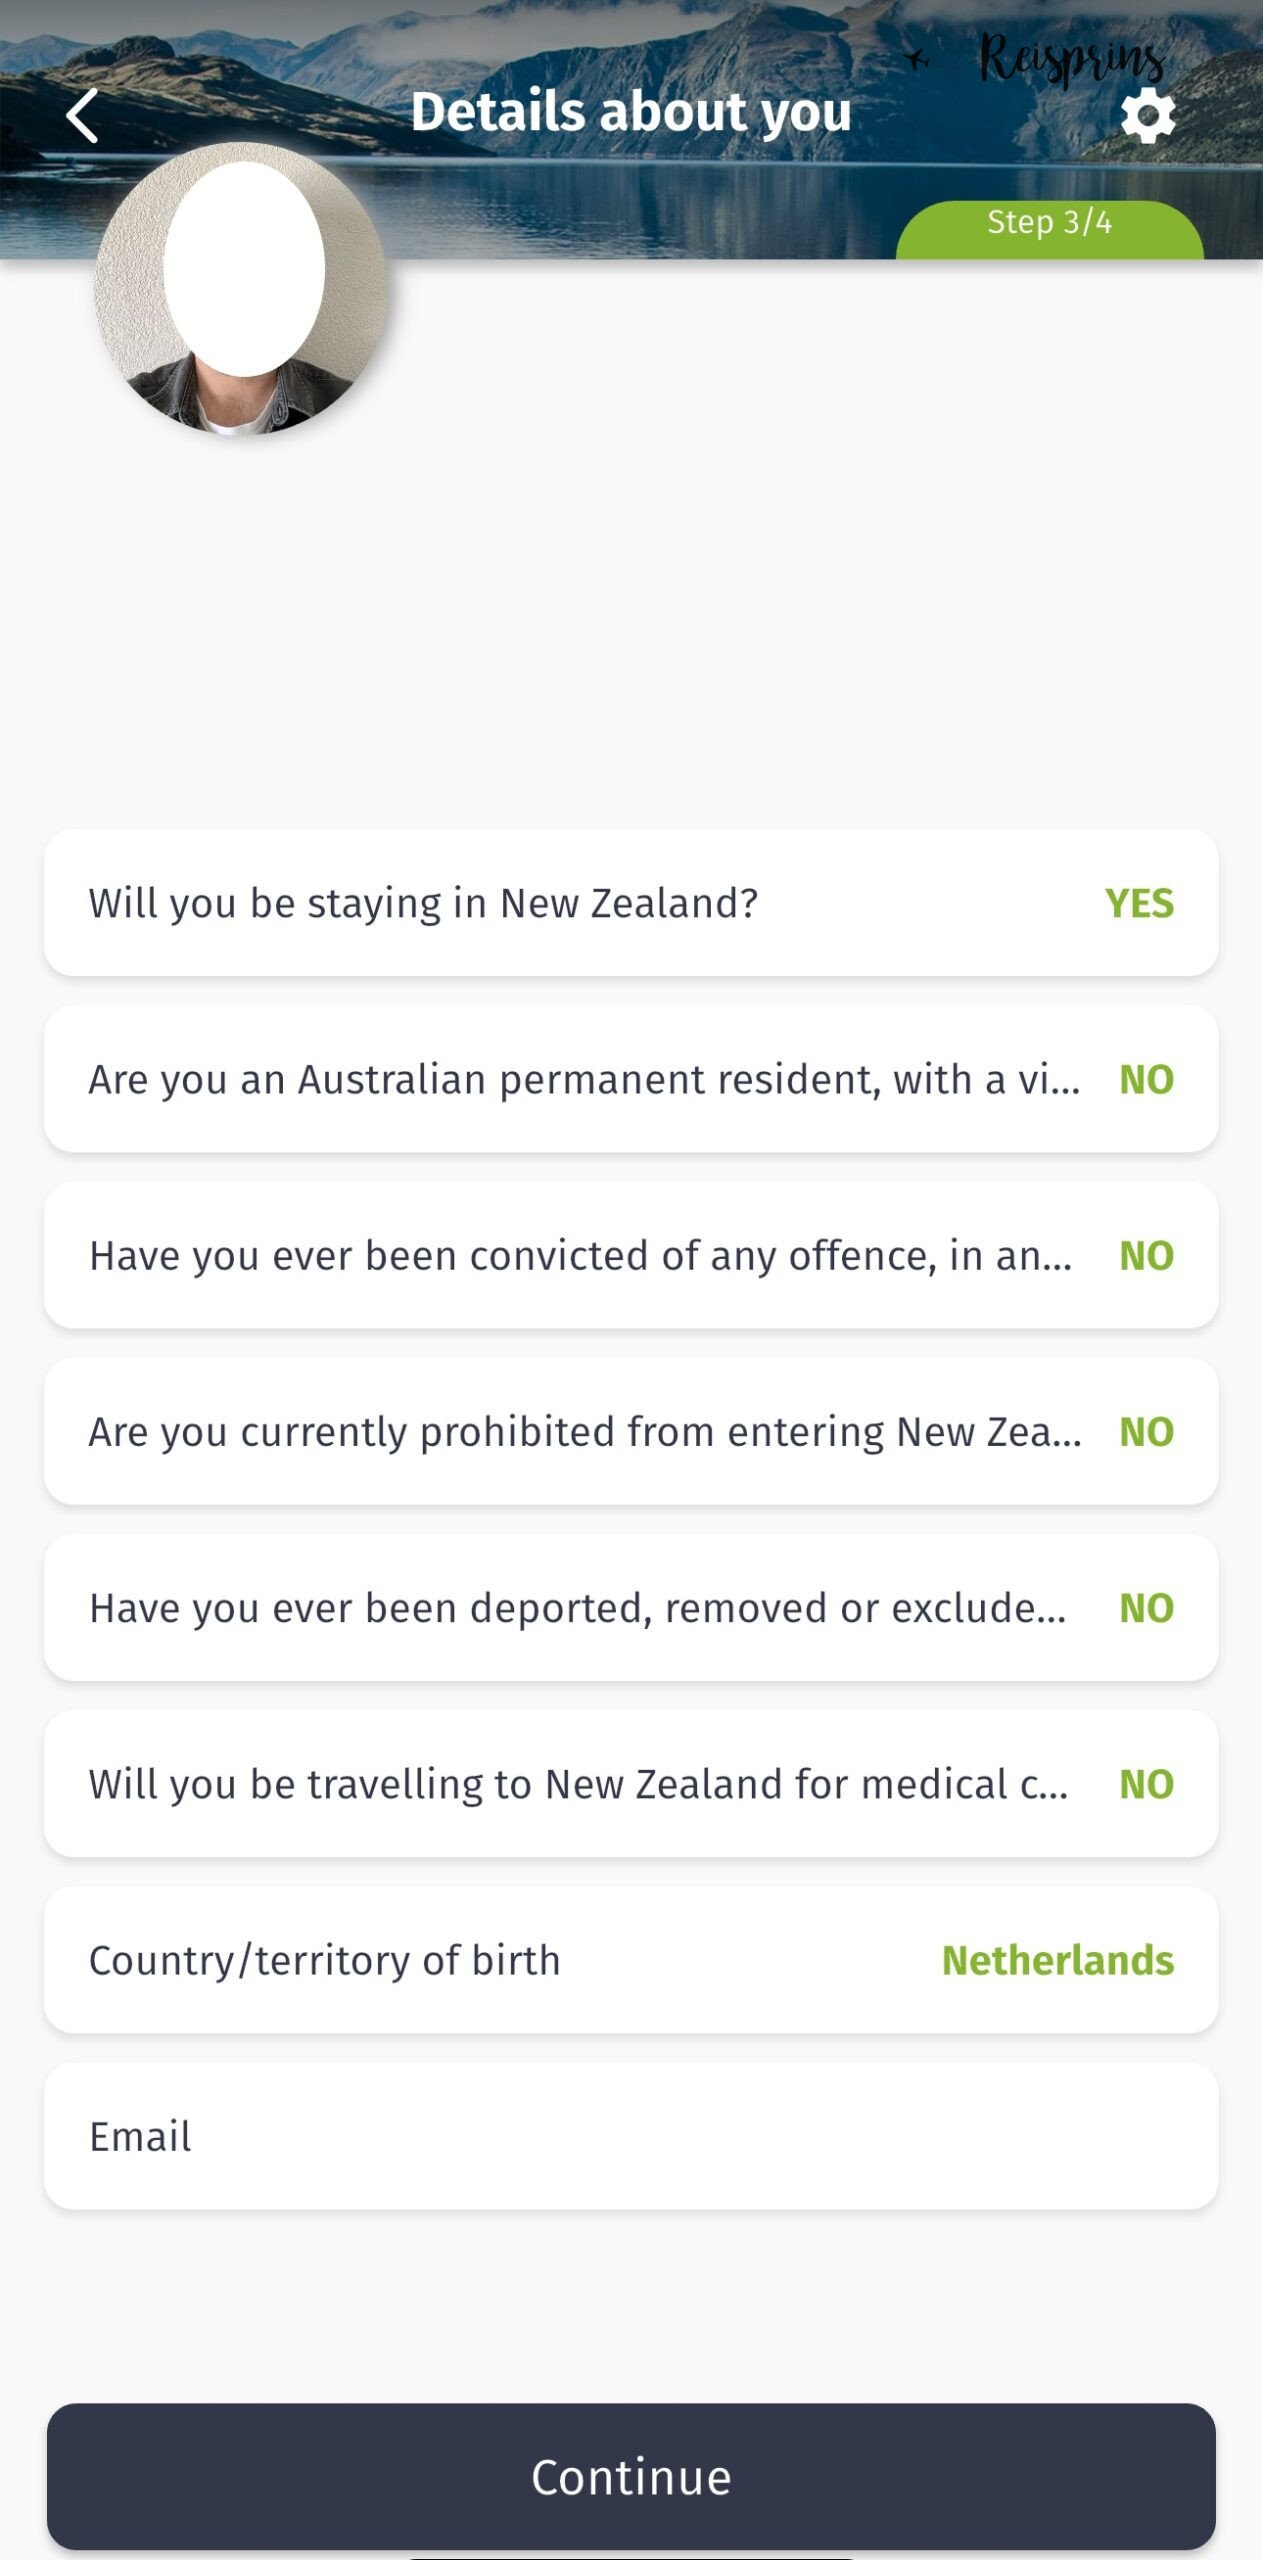Toggle the YES answer for staying in New Zealand
1263x2560 pixels.
tap(1139, 903)
